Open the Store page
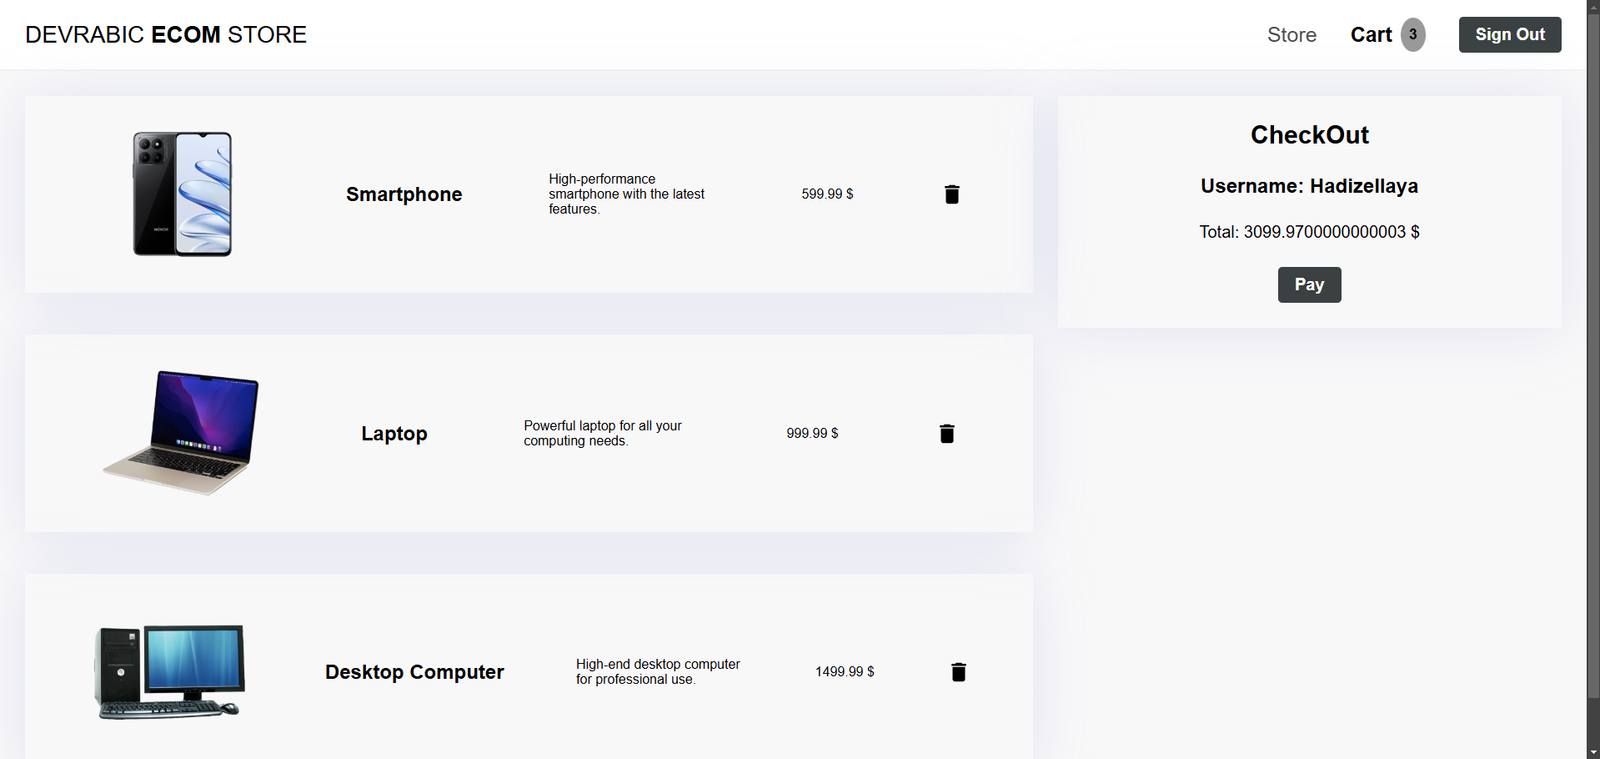Viewport: 1600px width, 759px height. click(x=1291, y=35)
